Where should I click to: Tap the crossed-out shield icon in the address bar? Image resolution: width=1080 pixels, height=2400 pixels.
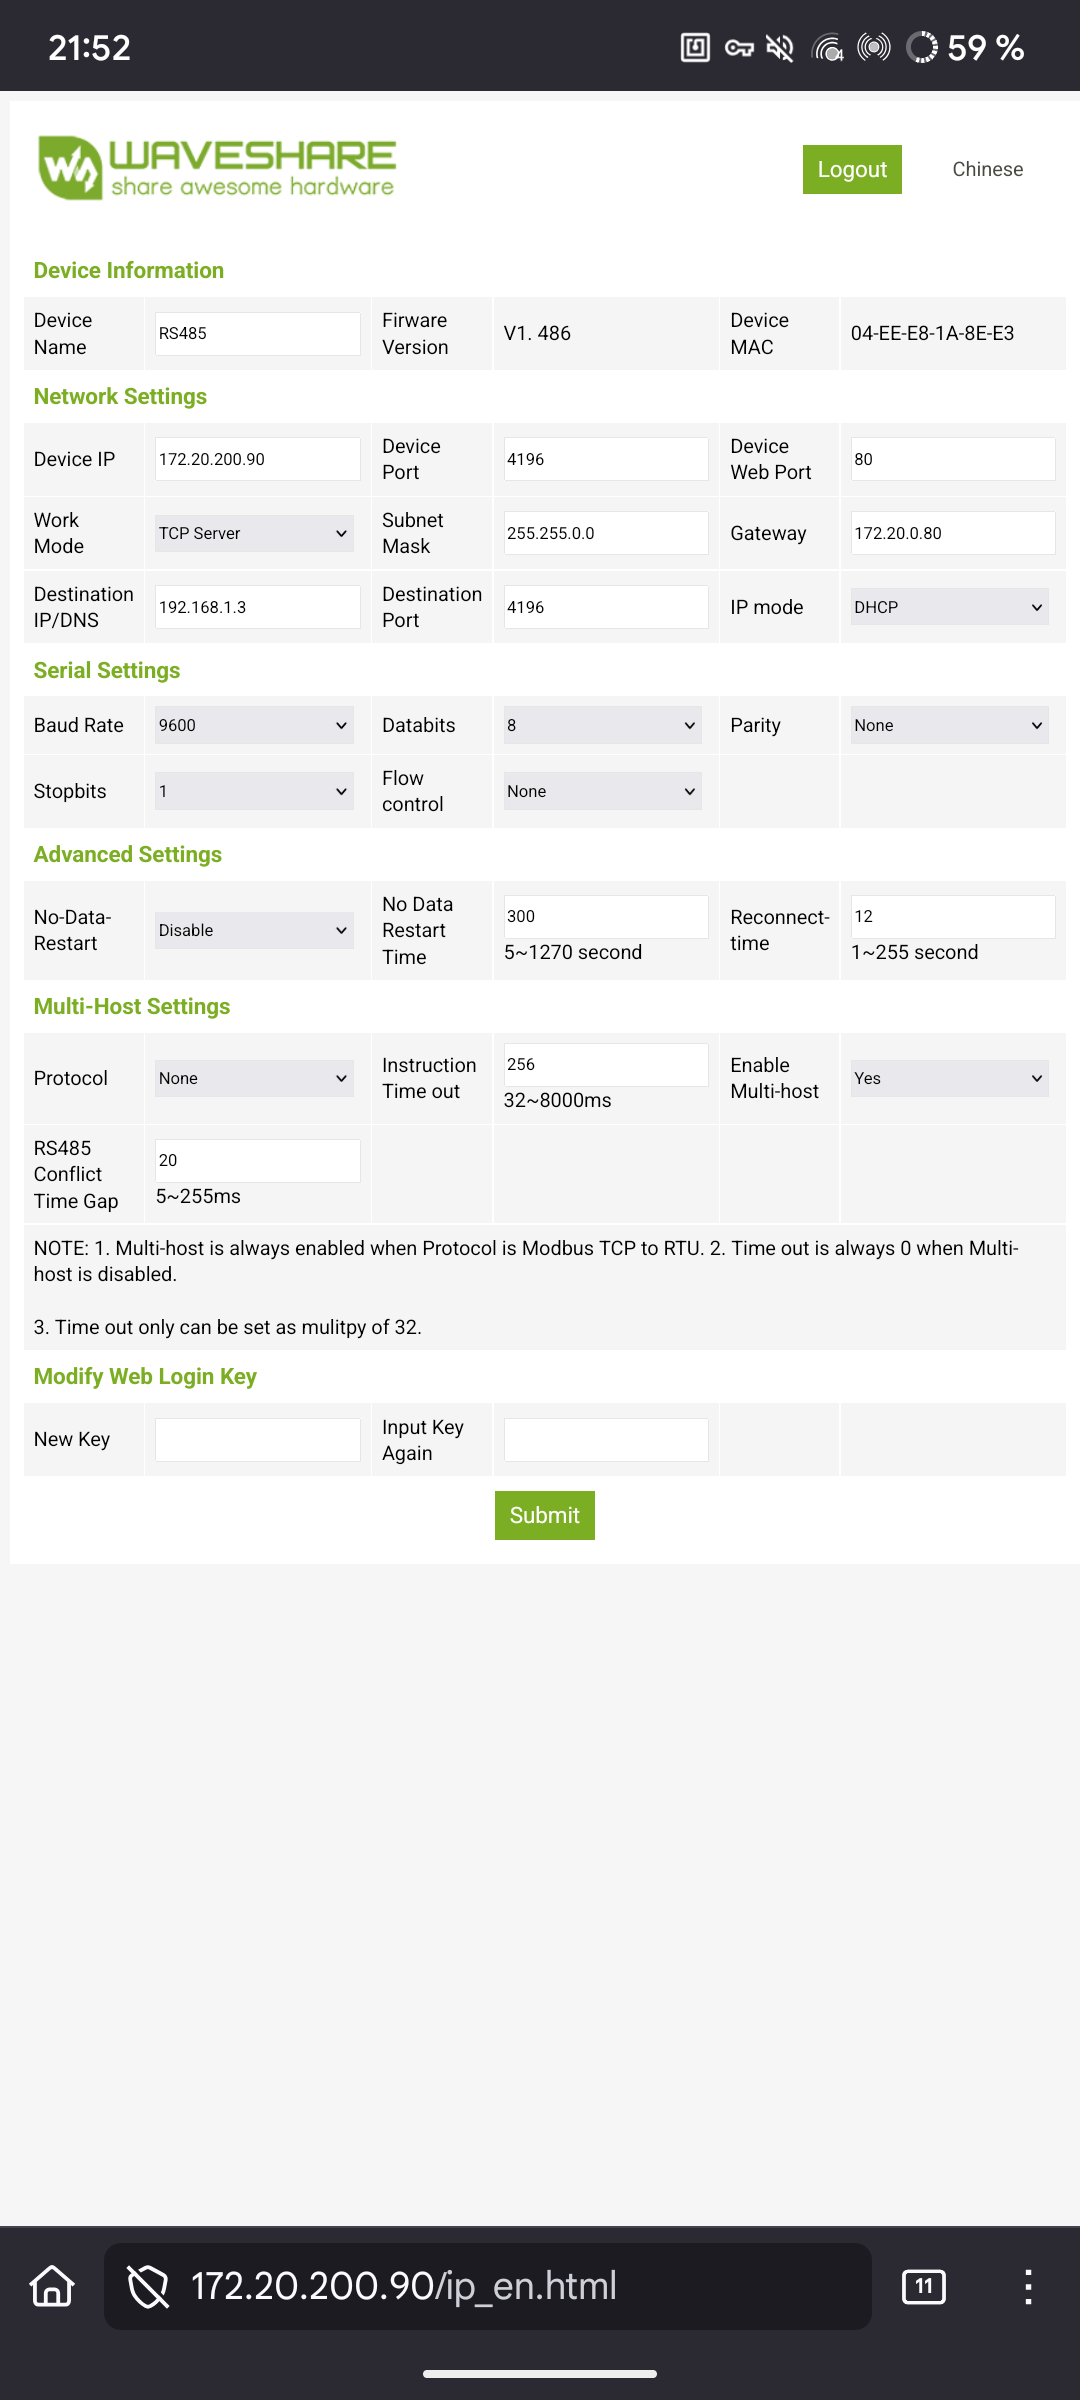[x=148, y=2286]
